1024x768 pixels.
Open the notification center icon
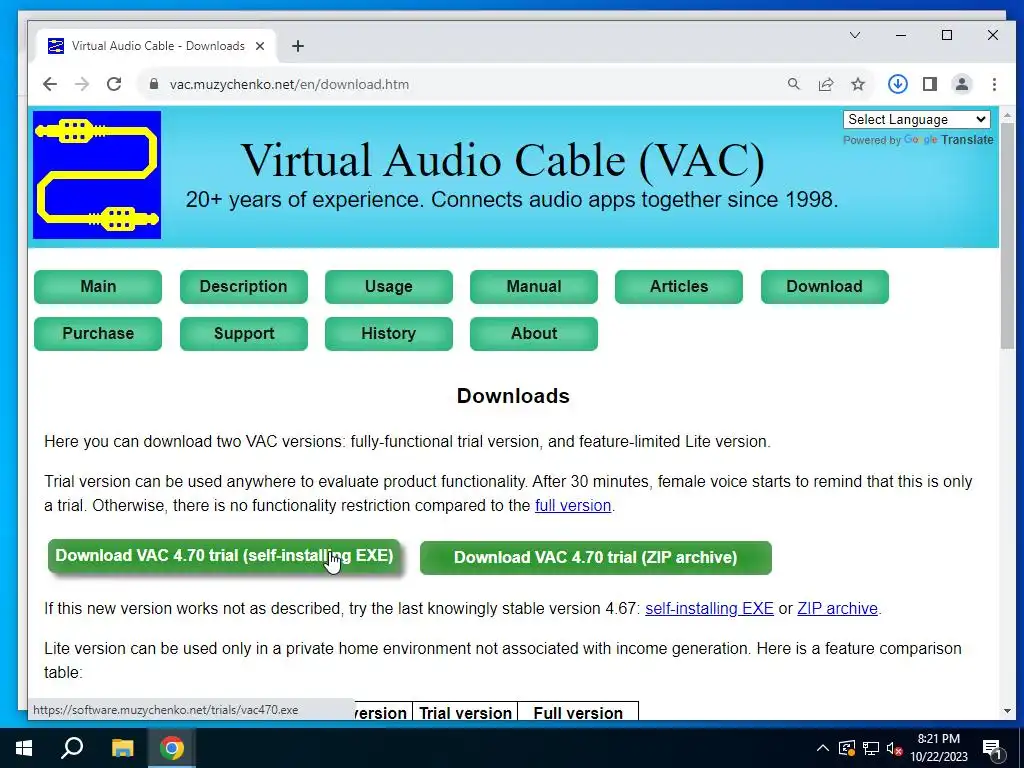993,750
